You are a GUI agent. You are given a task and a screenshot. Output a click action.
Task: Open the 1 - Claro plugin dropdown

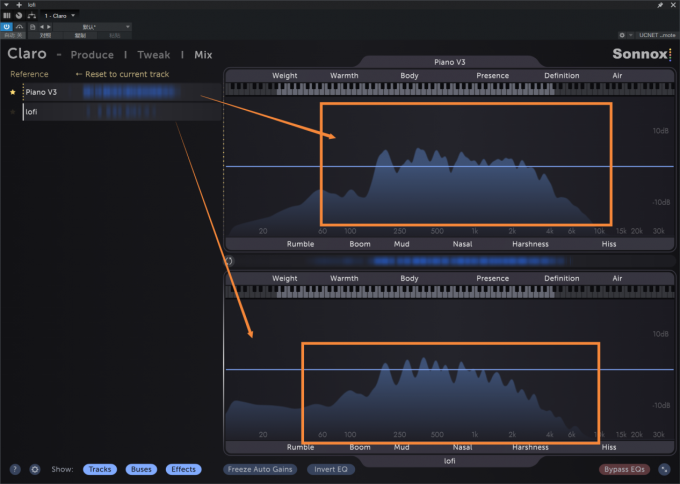[60, 16]
